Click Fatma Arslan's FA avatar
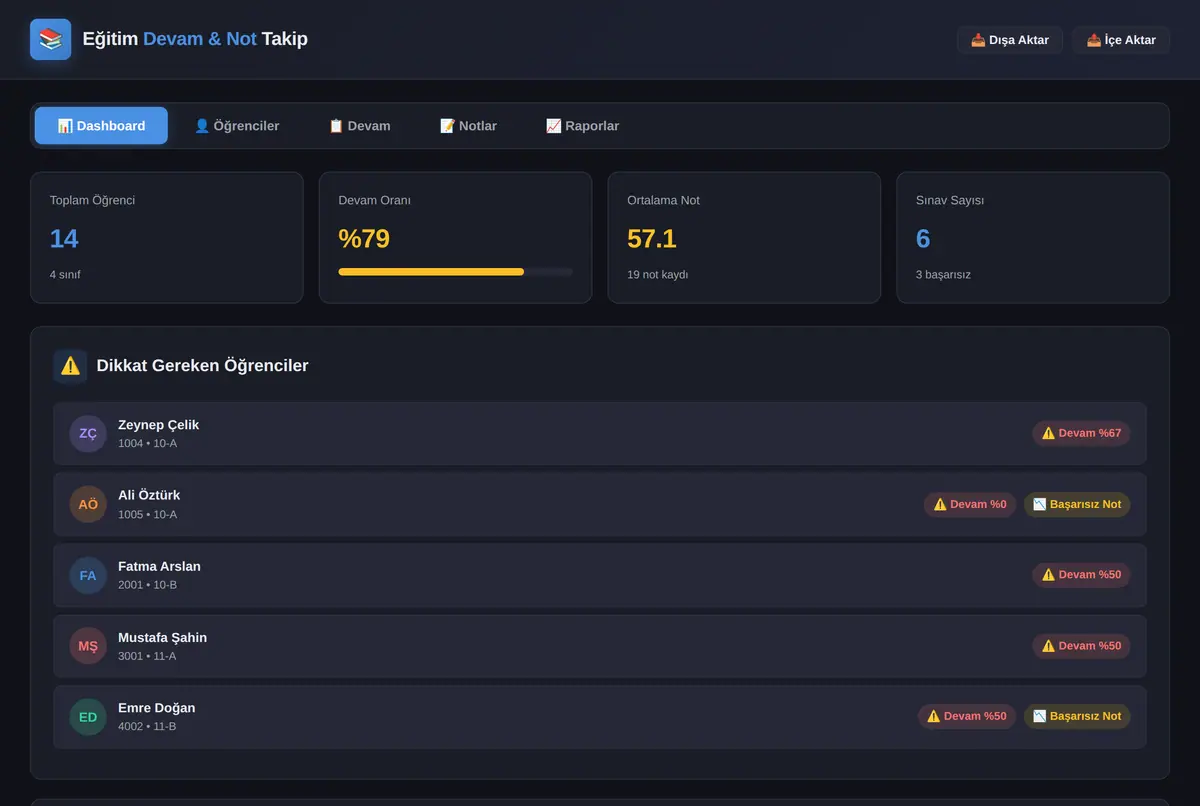 (88, 575)
